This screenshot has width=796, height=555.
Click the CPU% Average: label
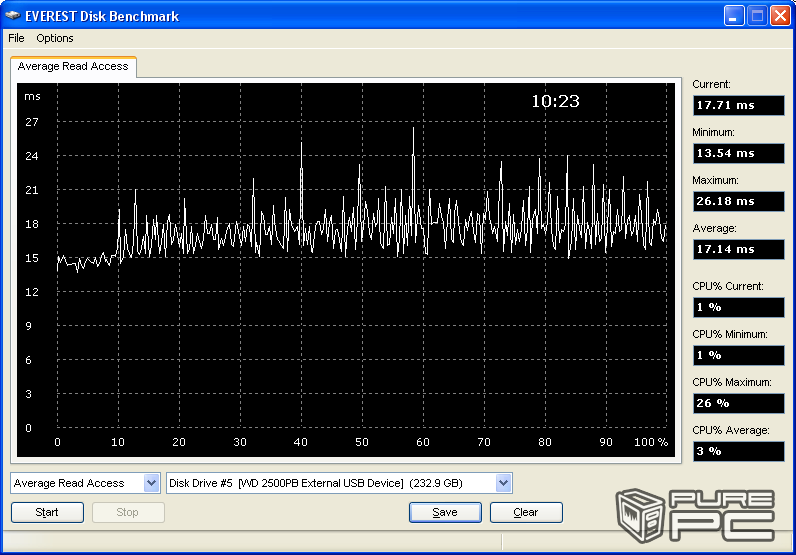(x=731, y=431)
